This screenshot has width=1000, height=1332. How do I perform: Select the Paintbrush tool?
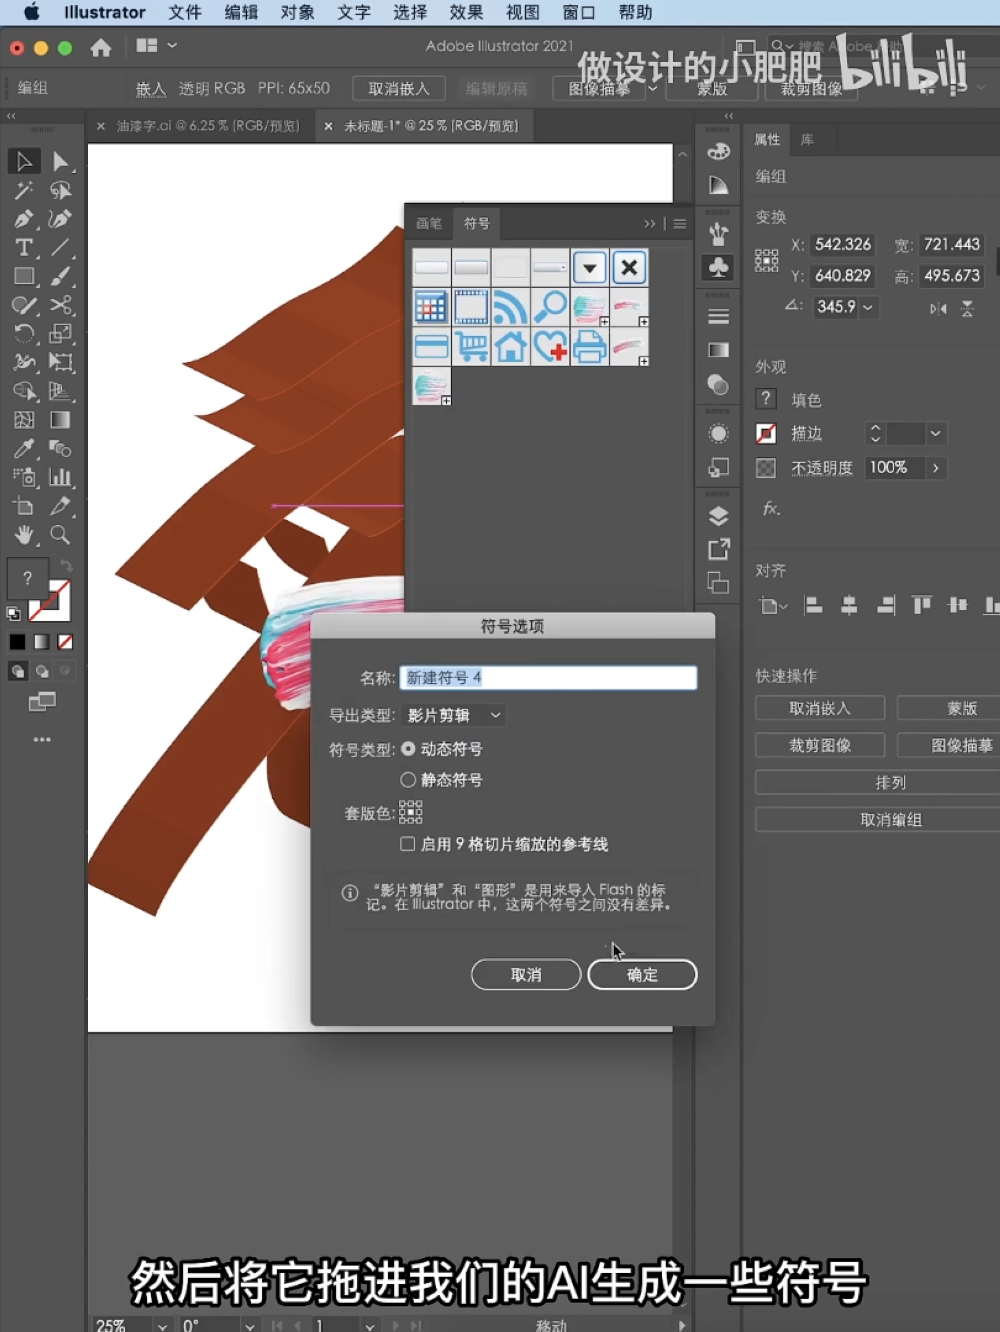[60, 276]
